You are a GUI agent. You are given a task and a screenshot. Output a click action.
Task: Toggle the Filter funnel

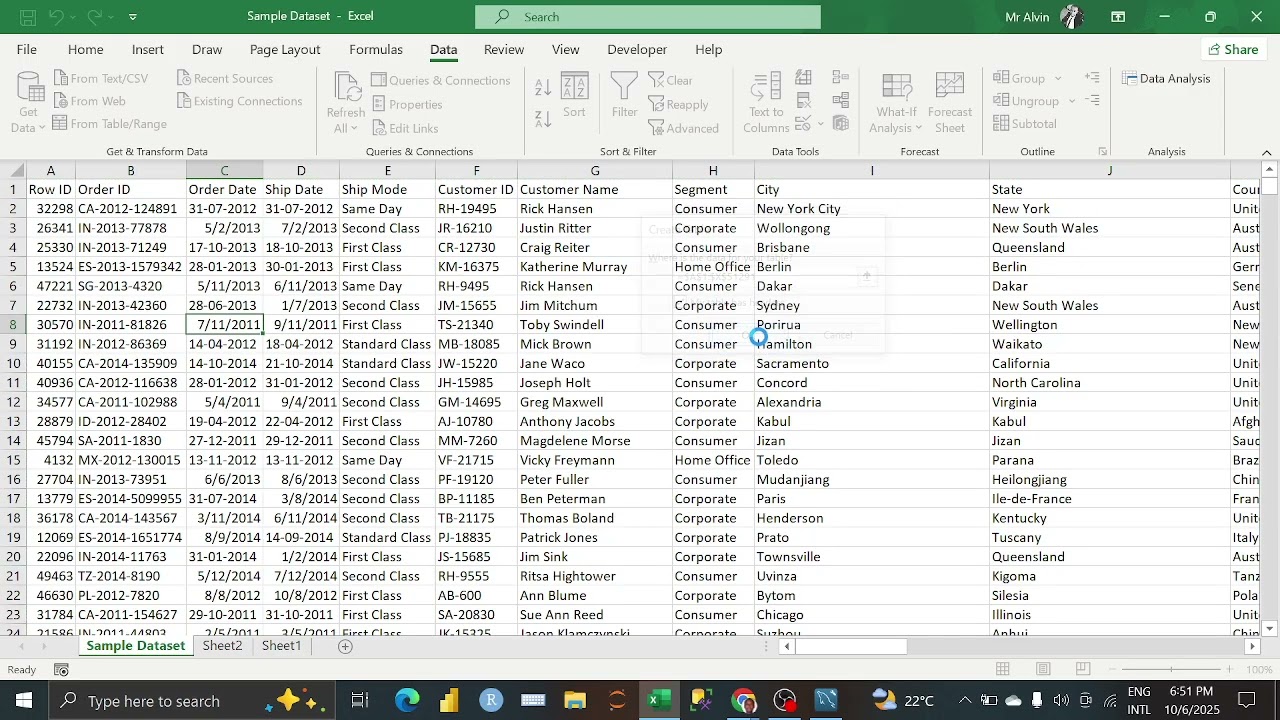click(x=624, y=96)
